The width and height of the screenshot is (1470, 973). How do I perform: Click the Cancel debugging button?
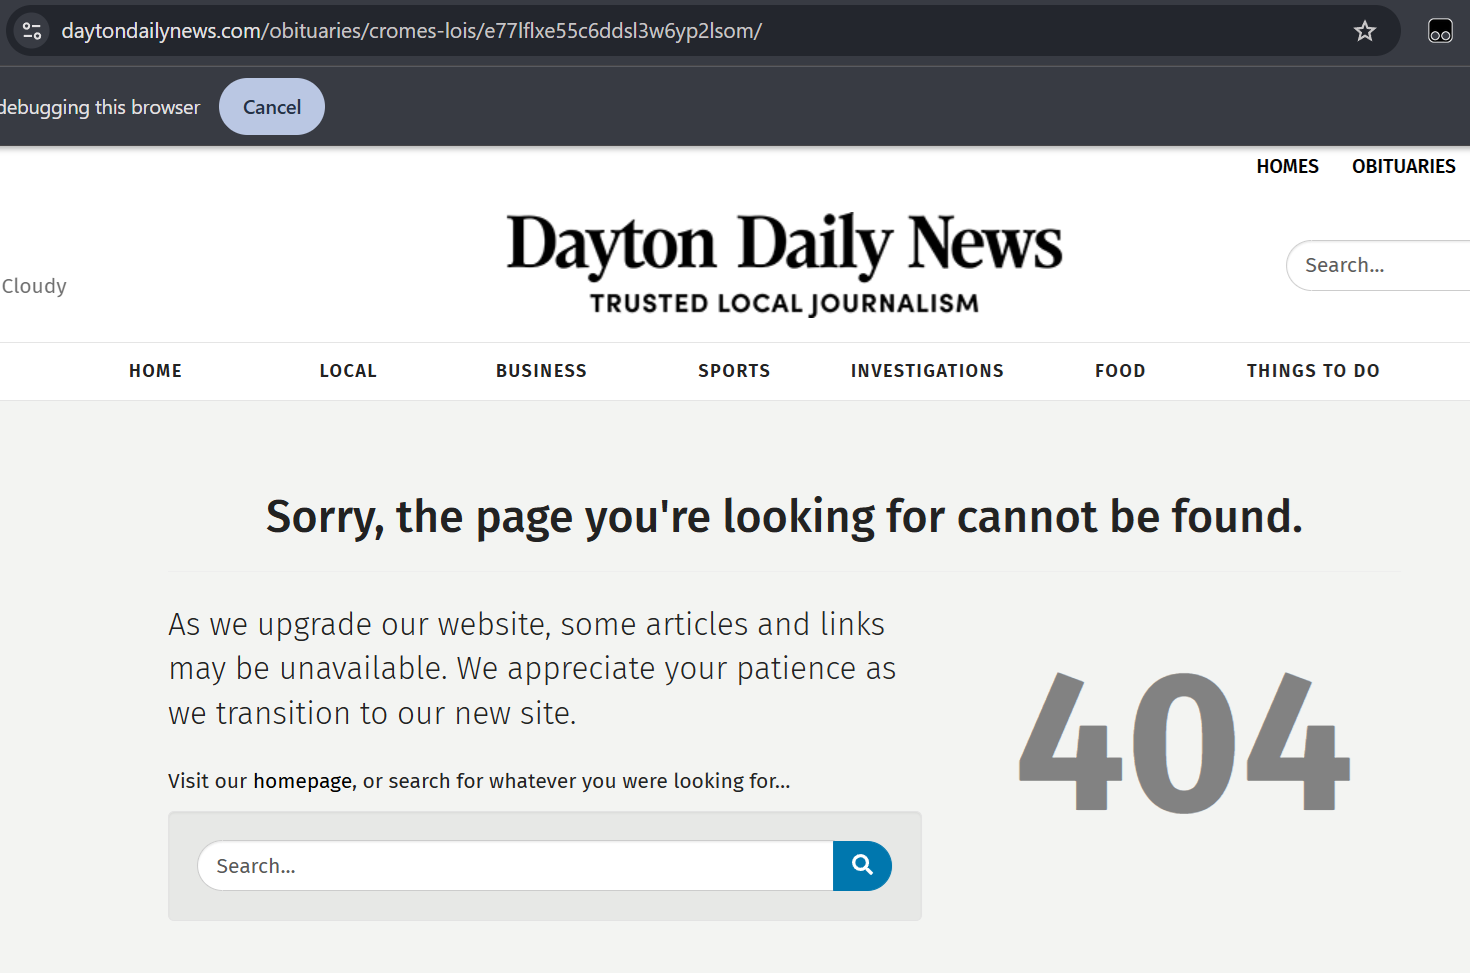click(x=271, y=106)
